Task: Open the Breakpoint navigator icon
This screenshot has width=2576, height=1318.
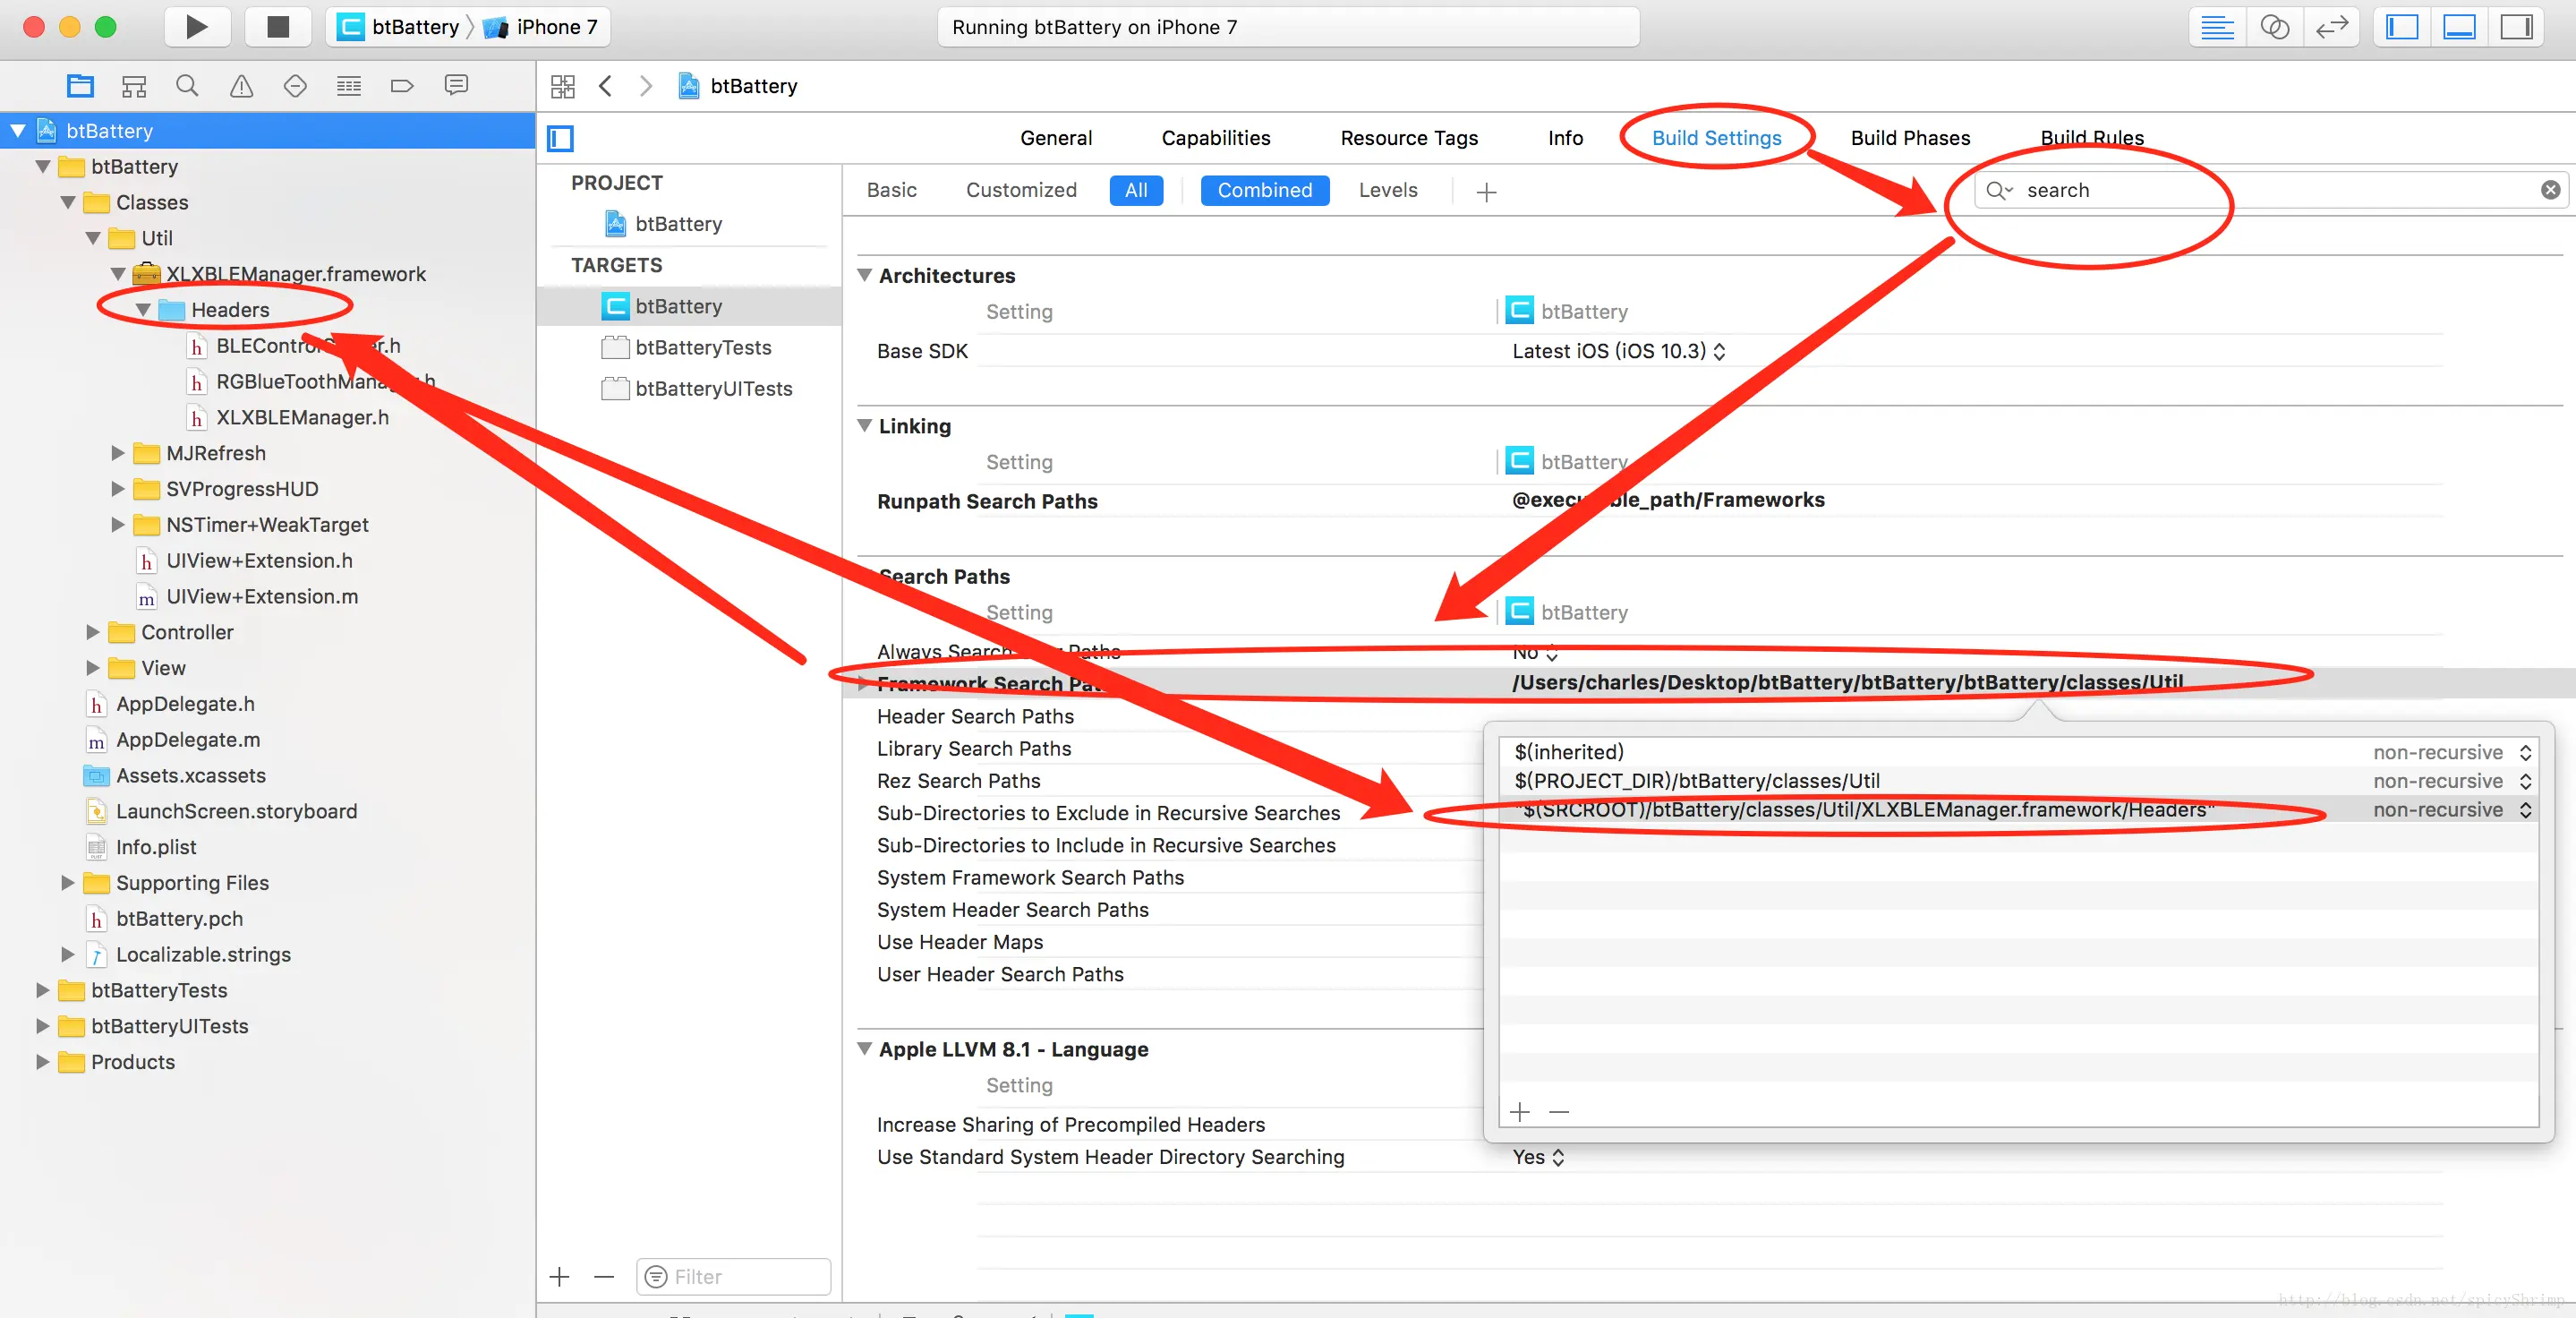Action: (x=402, y=86)
